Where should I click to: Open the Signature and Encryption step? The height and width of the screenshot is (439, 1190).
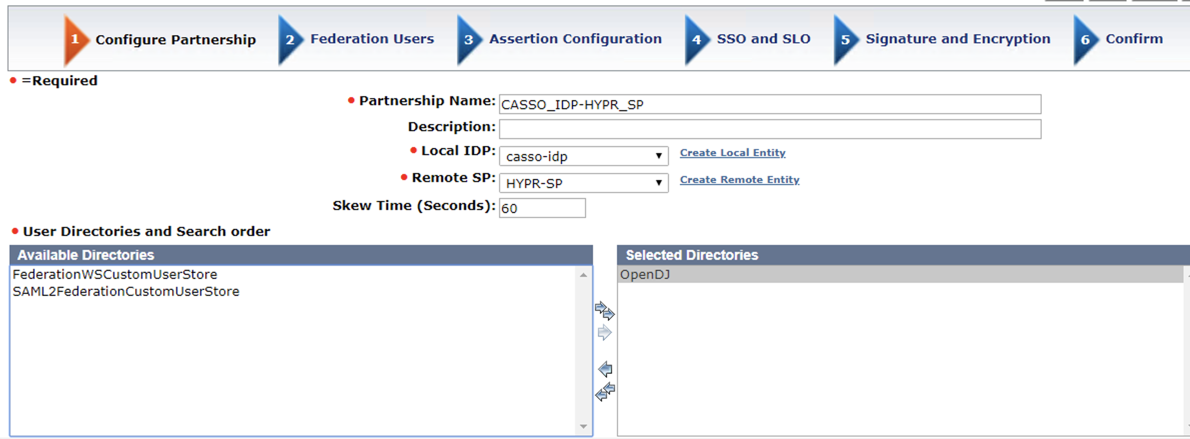tap(958, 39)
